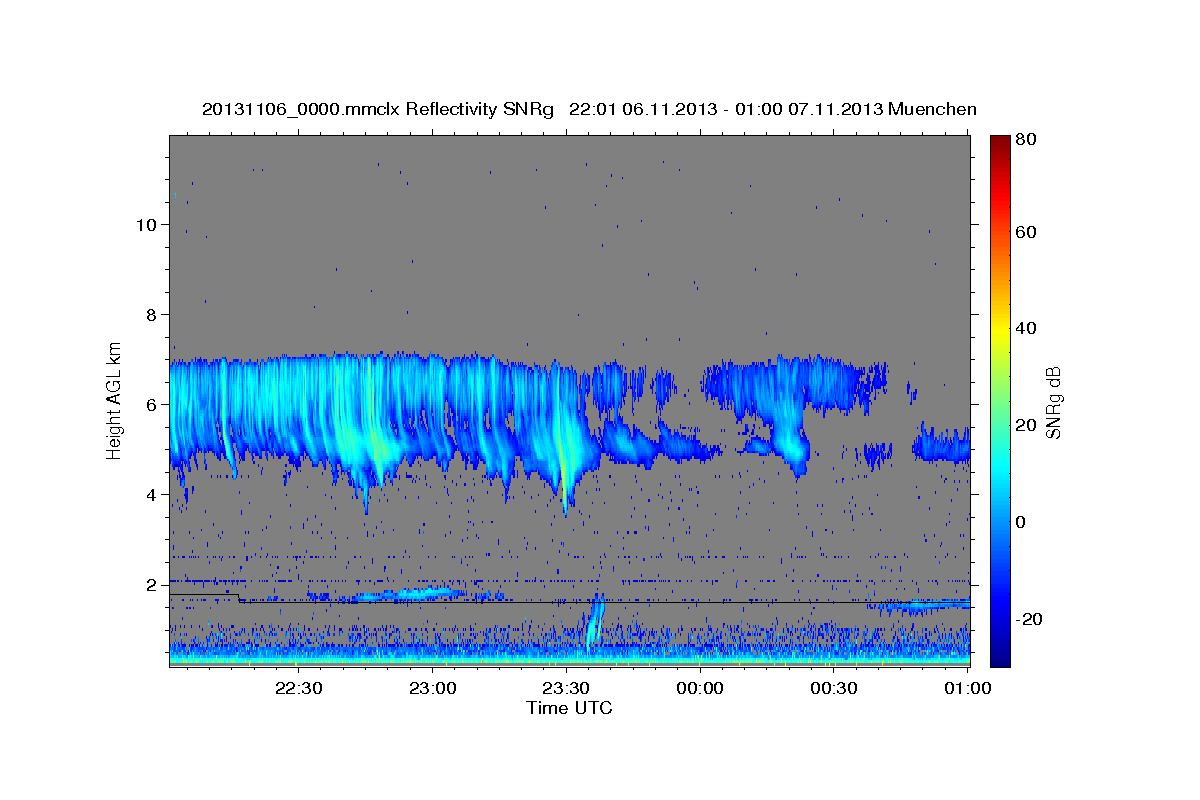Image resolution: width=1200 pixels, height=800 pixels.
Task: Click the plot title naming 20131106_0000.mmclx
Action: point(589,109)
